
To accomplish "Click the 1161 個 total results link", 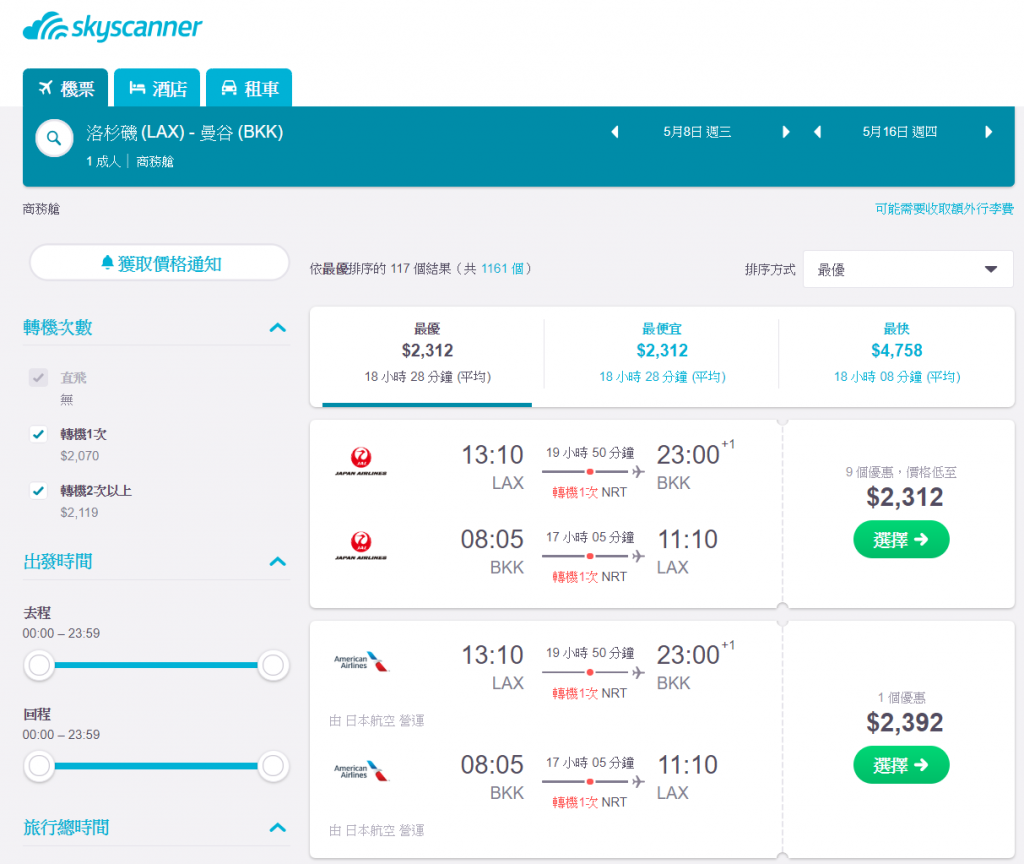I will [502, 268].
